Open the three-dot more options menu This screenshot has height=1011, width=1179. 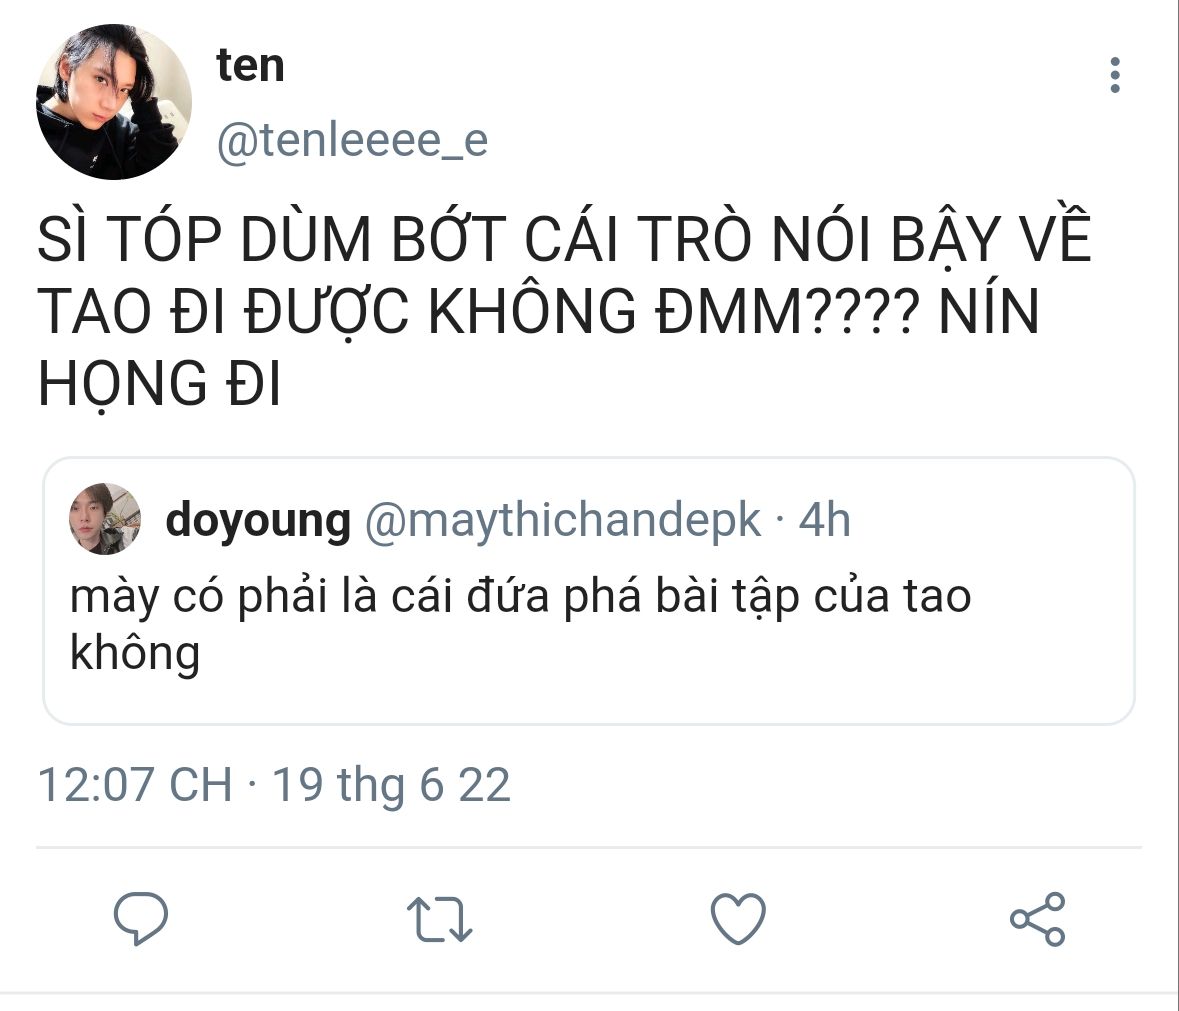click(1114, 75)
